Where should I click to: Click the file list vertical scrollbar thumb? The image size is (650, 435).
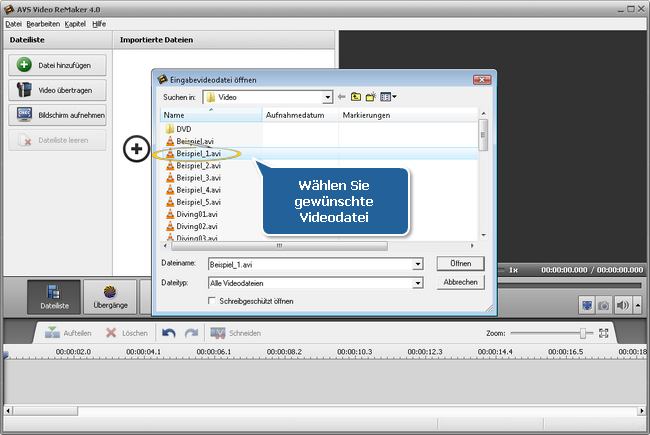(x=483, y=135)
